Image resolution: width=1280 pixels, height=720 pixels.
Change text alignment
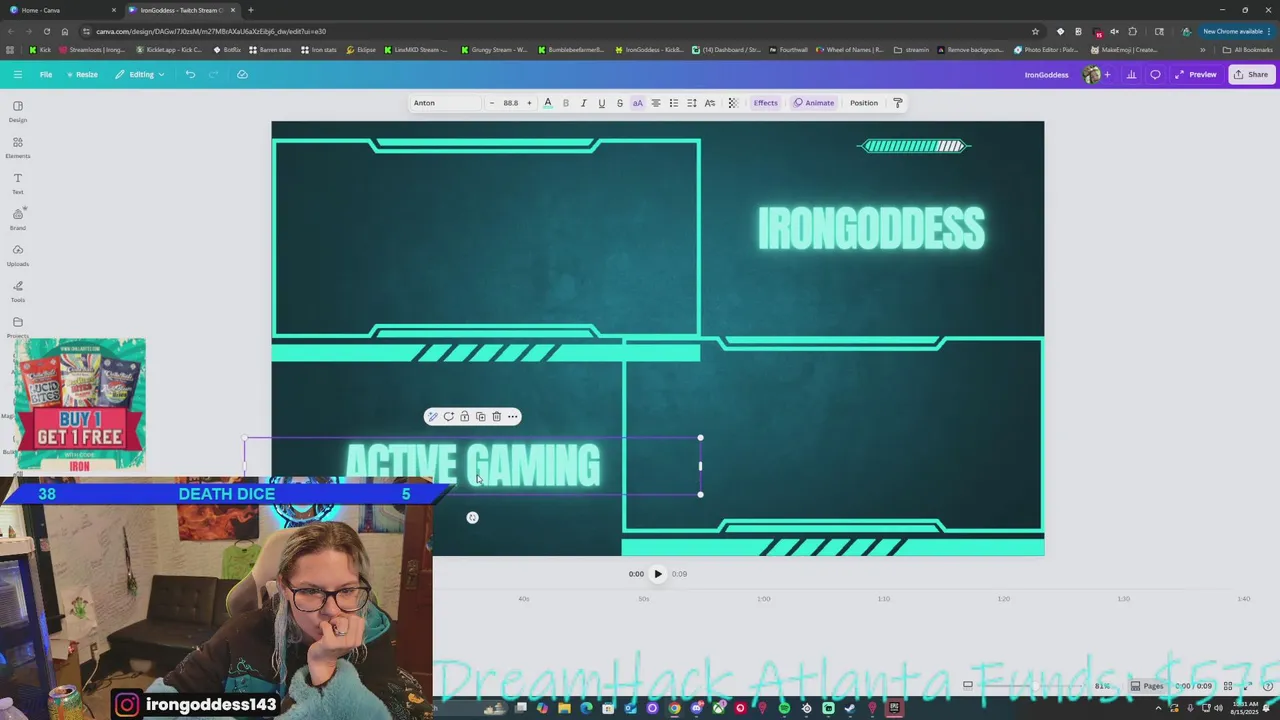click(x=656, y=103)
